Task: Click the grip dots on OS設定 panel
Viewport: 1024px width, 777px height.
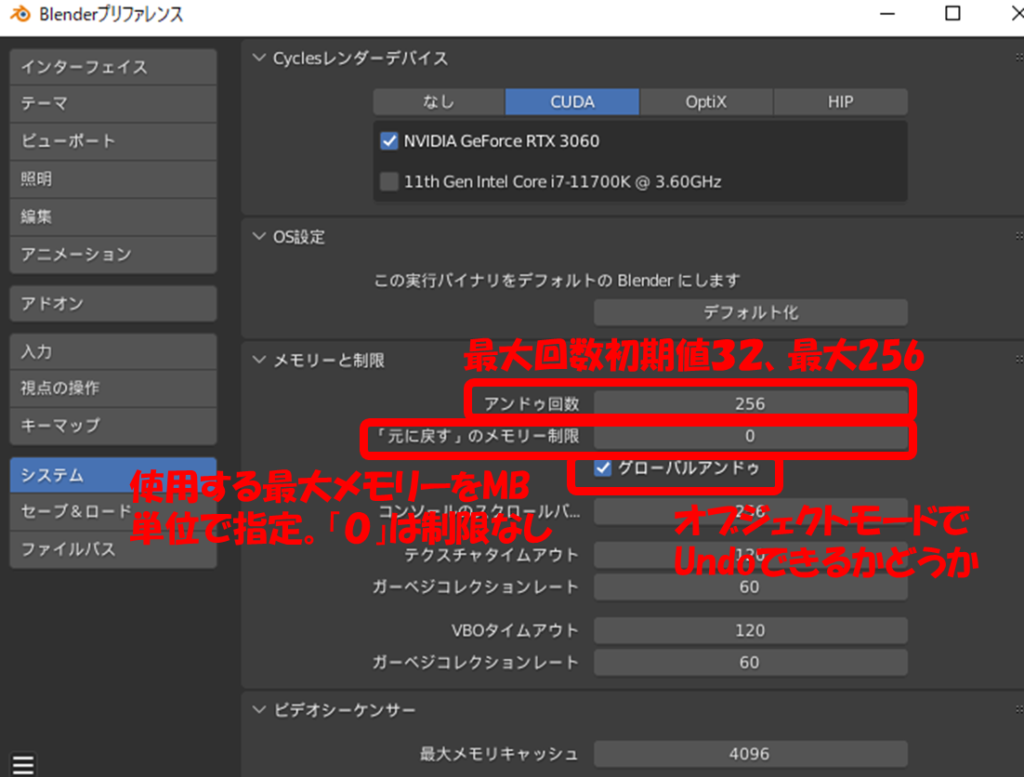Action: 1019,236
